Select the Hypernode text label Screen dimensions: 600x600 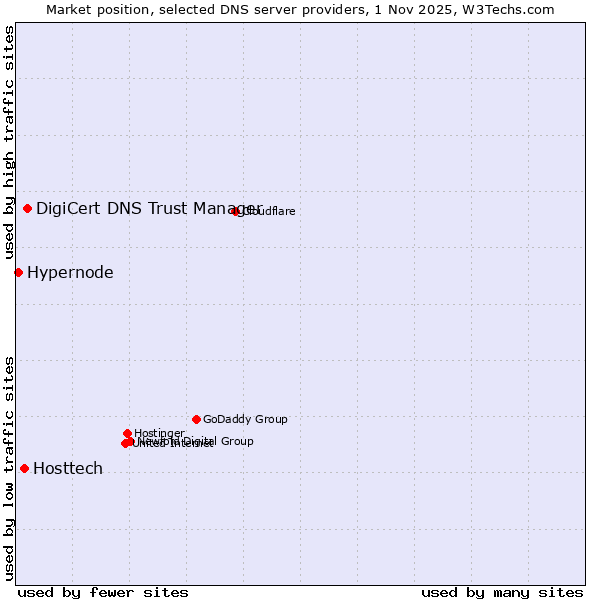click(x=70, y=272)
